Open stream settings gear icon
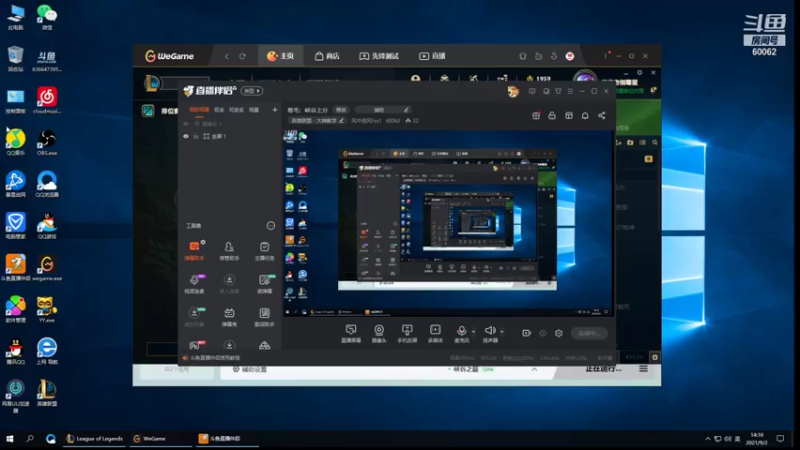 coord(559,333)
